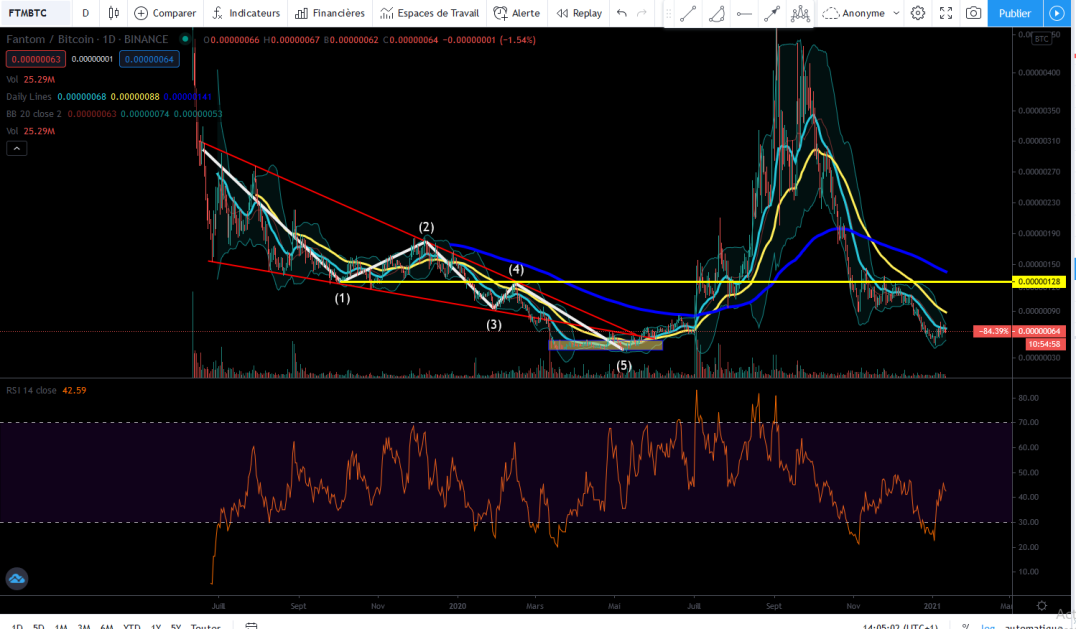Open the candlestick chart style selector
Image resolution: width=1076 pixels, height=629 pixels.
[x=114, y=13]
